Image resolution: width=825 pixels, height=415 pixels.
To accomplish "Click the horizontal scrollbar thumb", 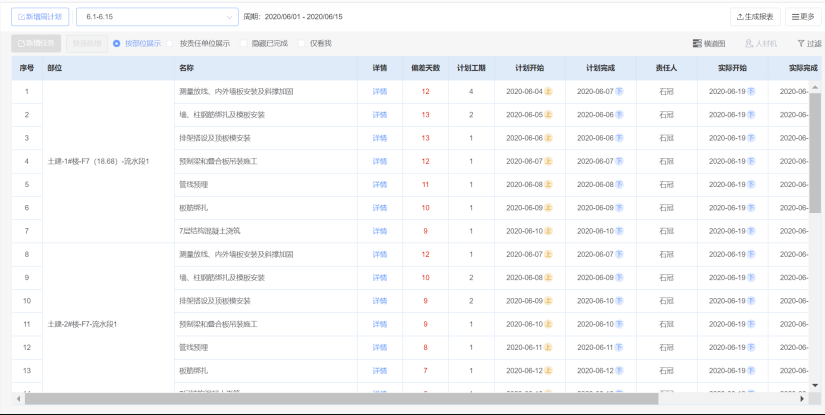I will coord(341,399).
